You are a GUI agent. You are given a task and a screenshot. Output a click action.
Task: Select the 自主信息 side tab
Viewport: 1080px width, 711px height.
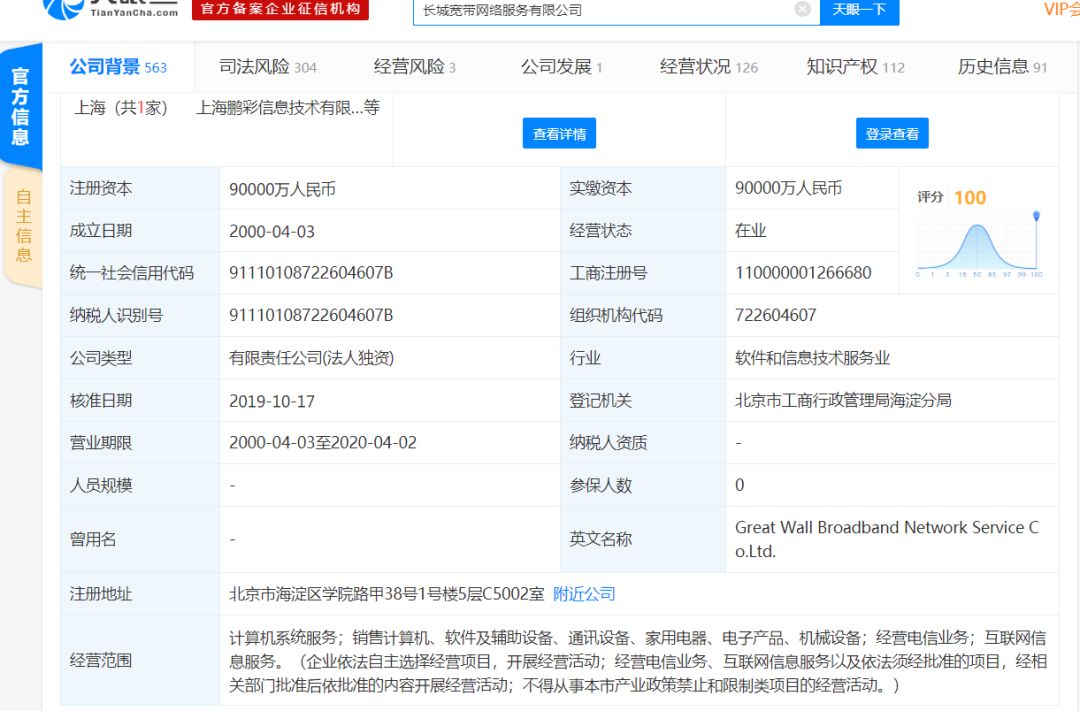coord(23,226)
